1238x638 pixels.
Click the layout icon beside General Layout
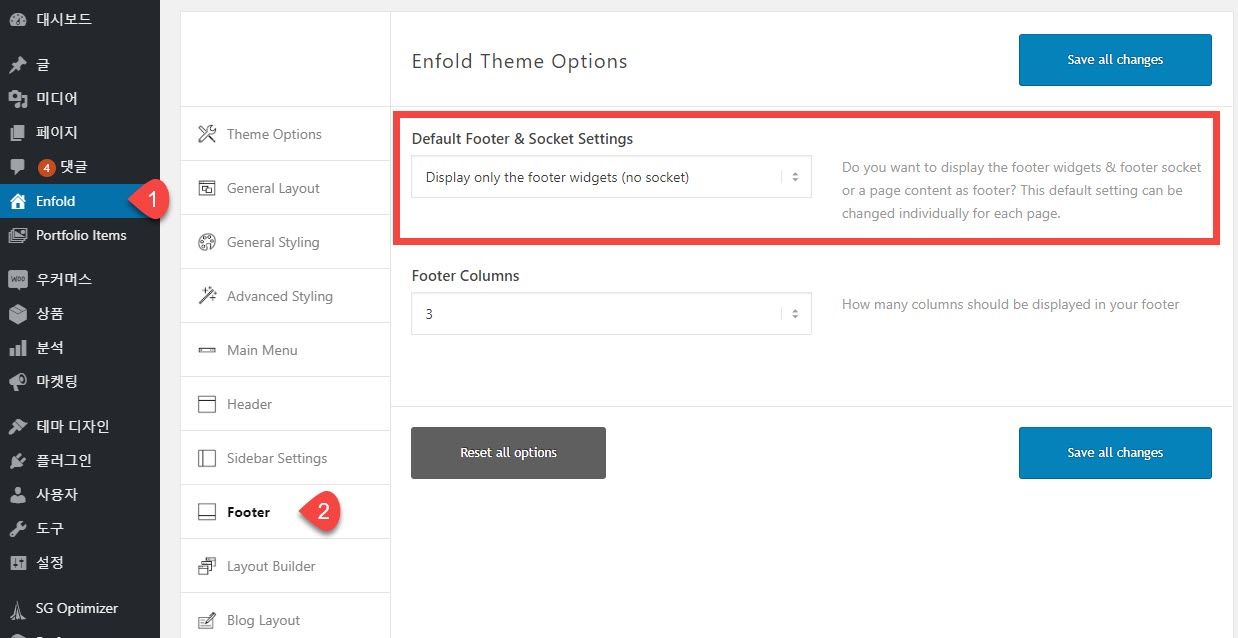click(x=207, y=188)
